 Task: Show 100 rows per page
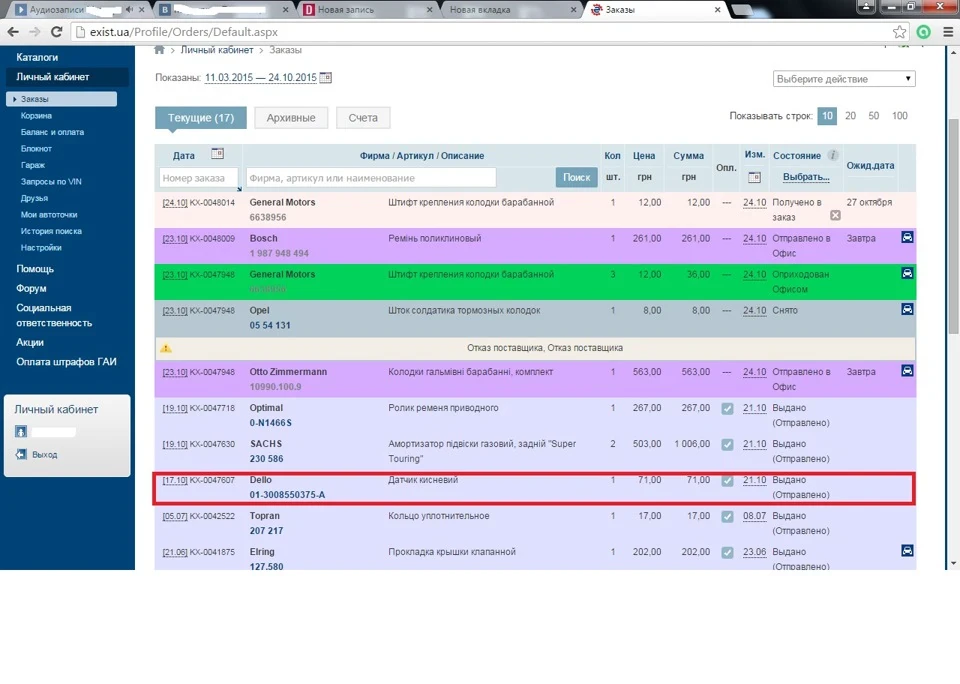[x=899, y=116]
